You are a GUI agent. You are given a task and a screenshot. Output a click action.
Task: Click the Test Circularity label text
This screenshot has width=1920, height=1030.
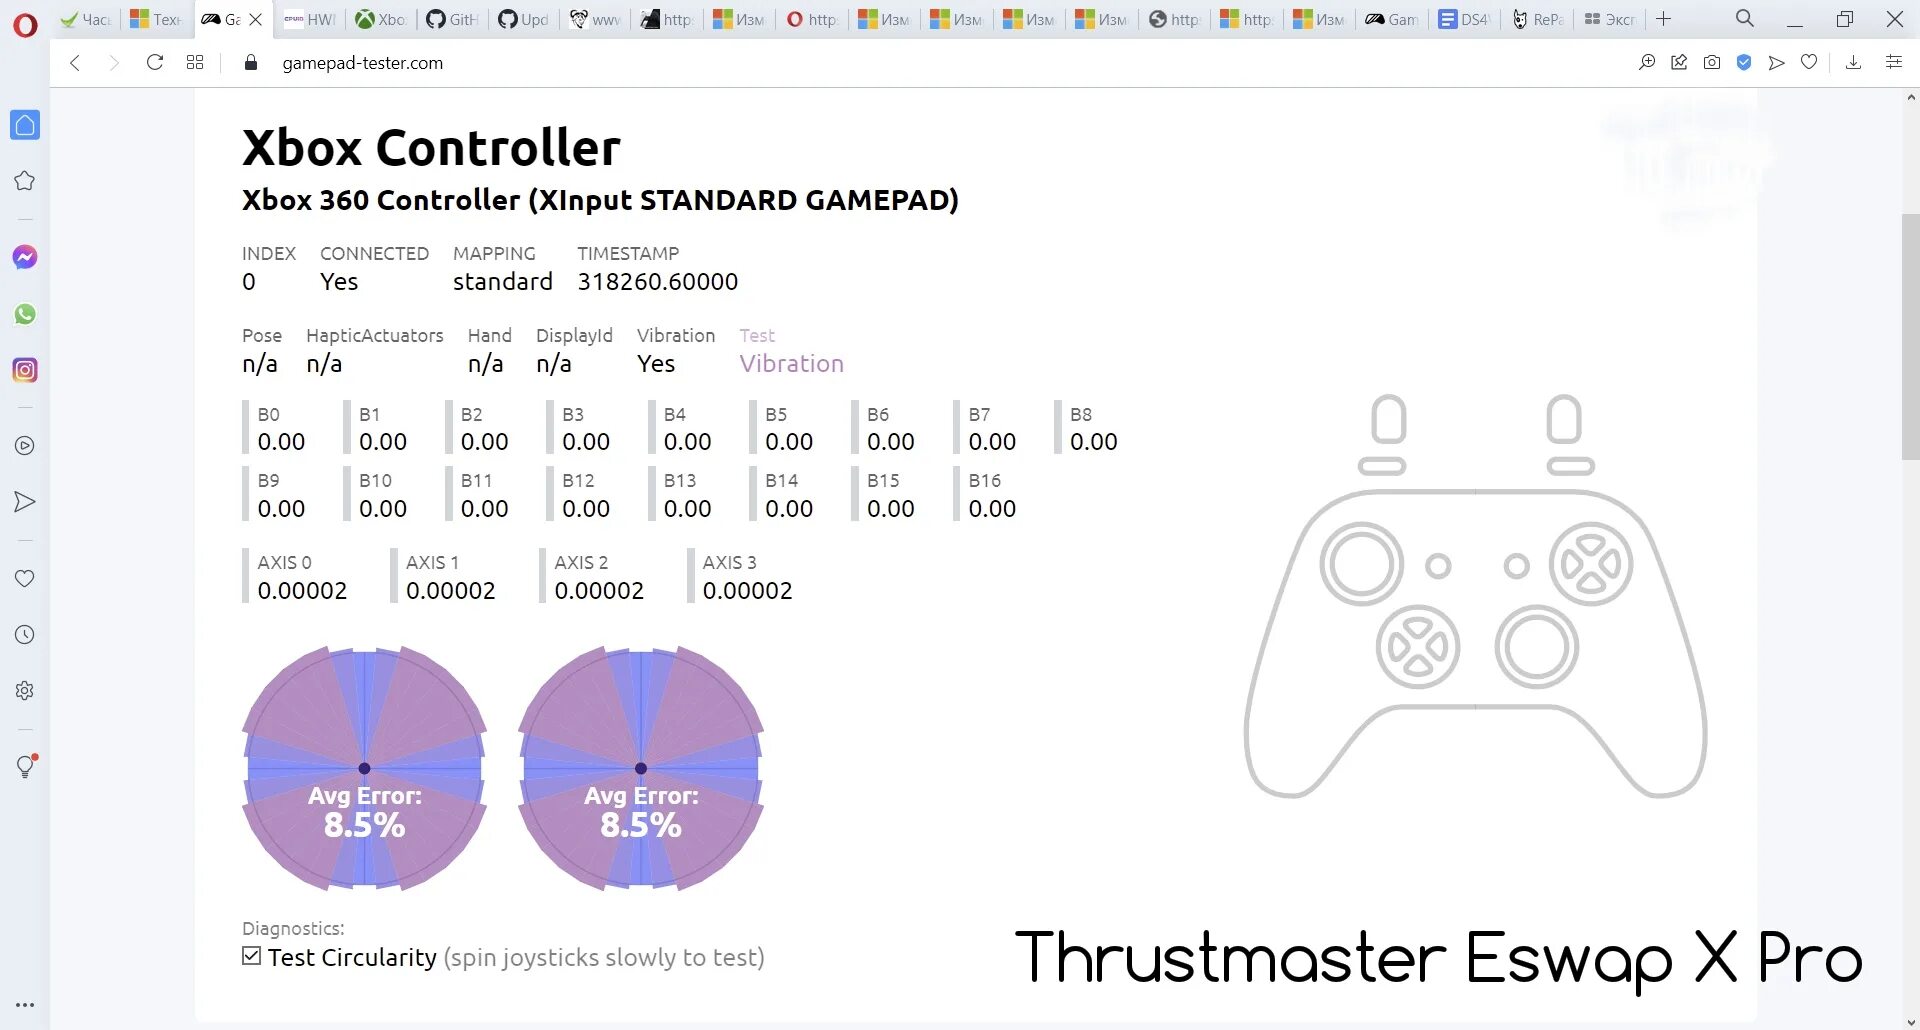tap(352, 957)
